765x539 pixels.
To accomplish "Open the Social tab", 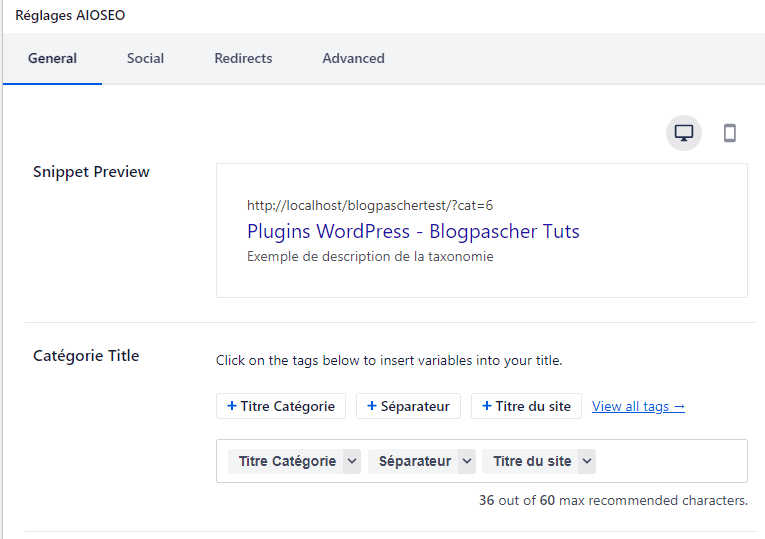I will (145, 58).
